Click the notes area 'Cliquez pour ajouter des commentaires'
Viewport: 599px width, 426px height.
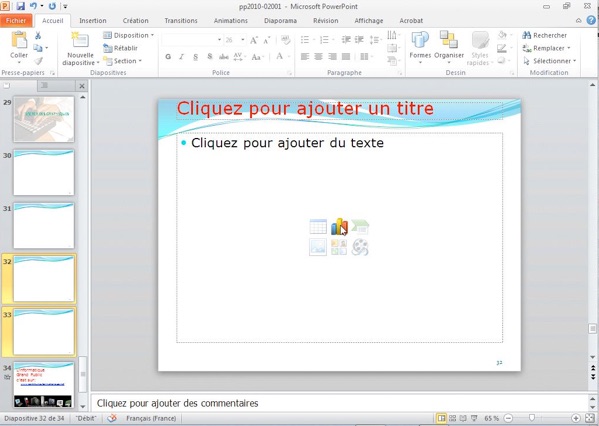[x=178, y=403]
